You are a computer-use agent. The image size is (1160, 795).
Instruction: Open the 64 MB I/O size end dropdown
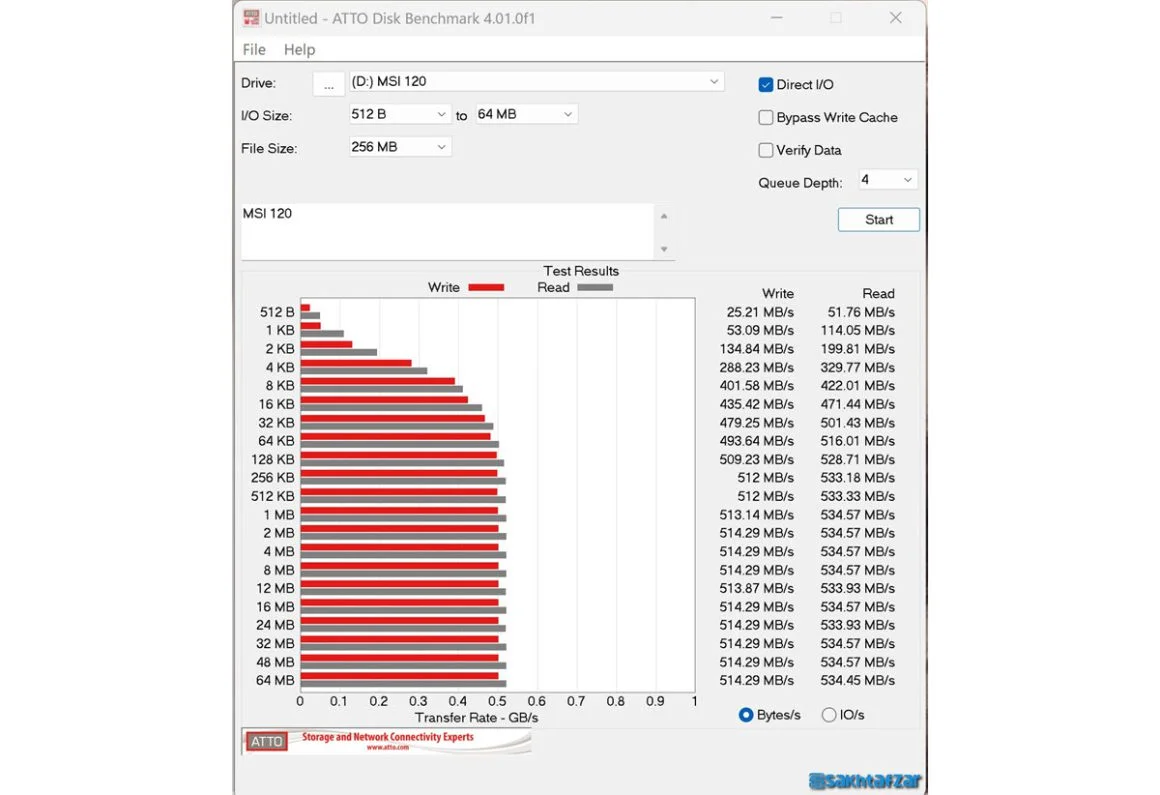point(525,115)
